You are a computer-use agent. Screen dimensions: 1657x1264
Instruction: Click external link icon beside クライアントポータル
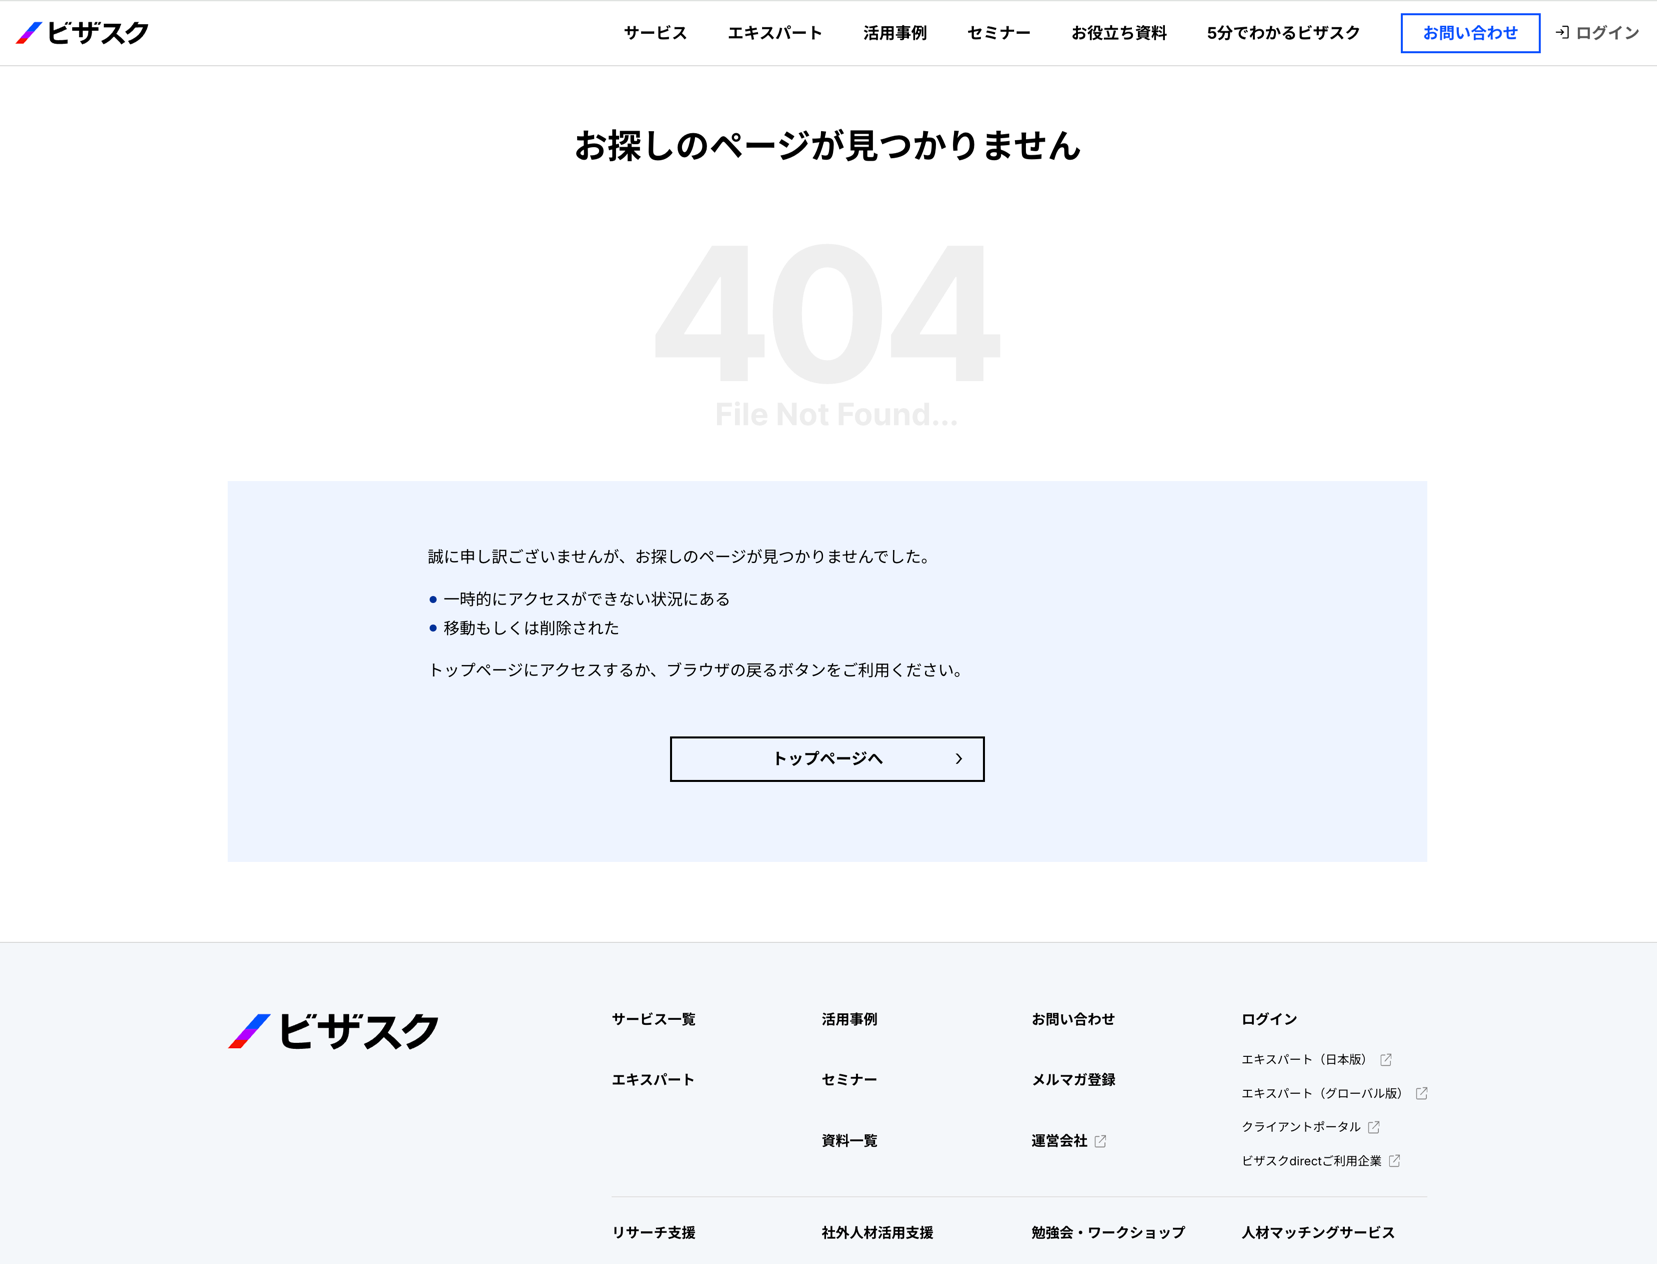coord(1374,1127)
